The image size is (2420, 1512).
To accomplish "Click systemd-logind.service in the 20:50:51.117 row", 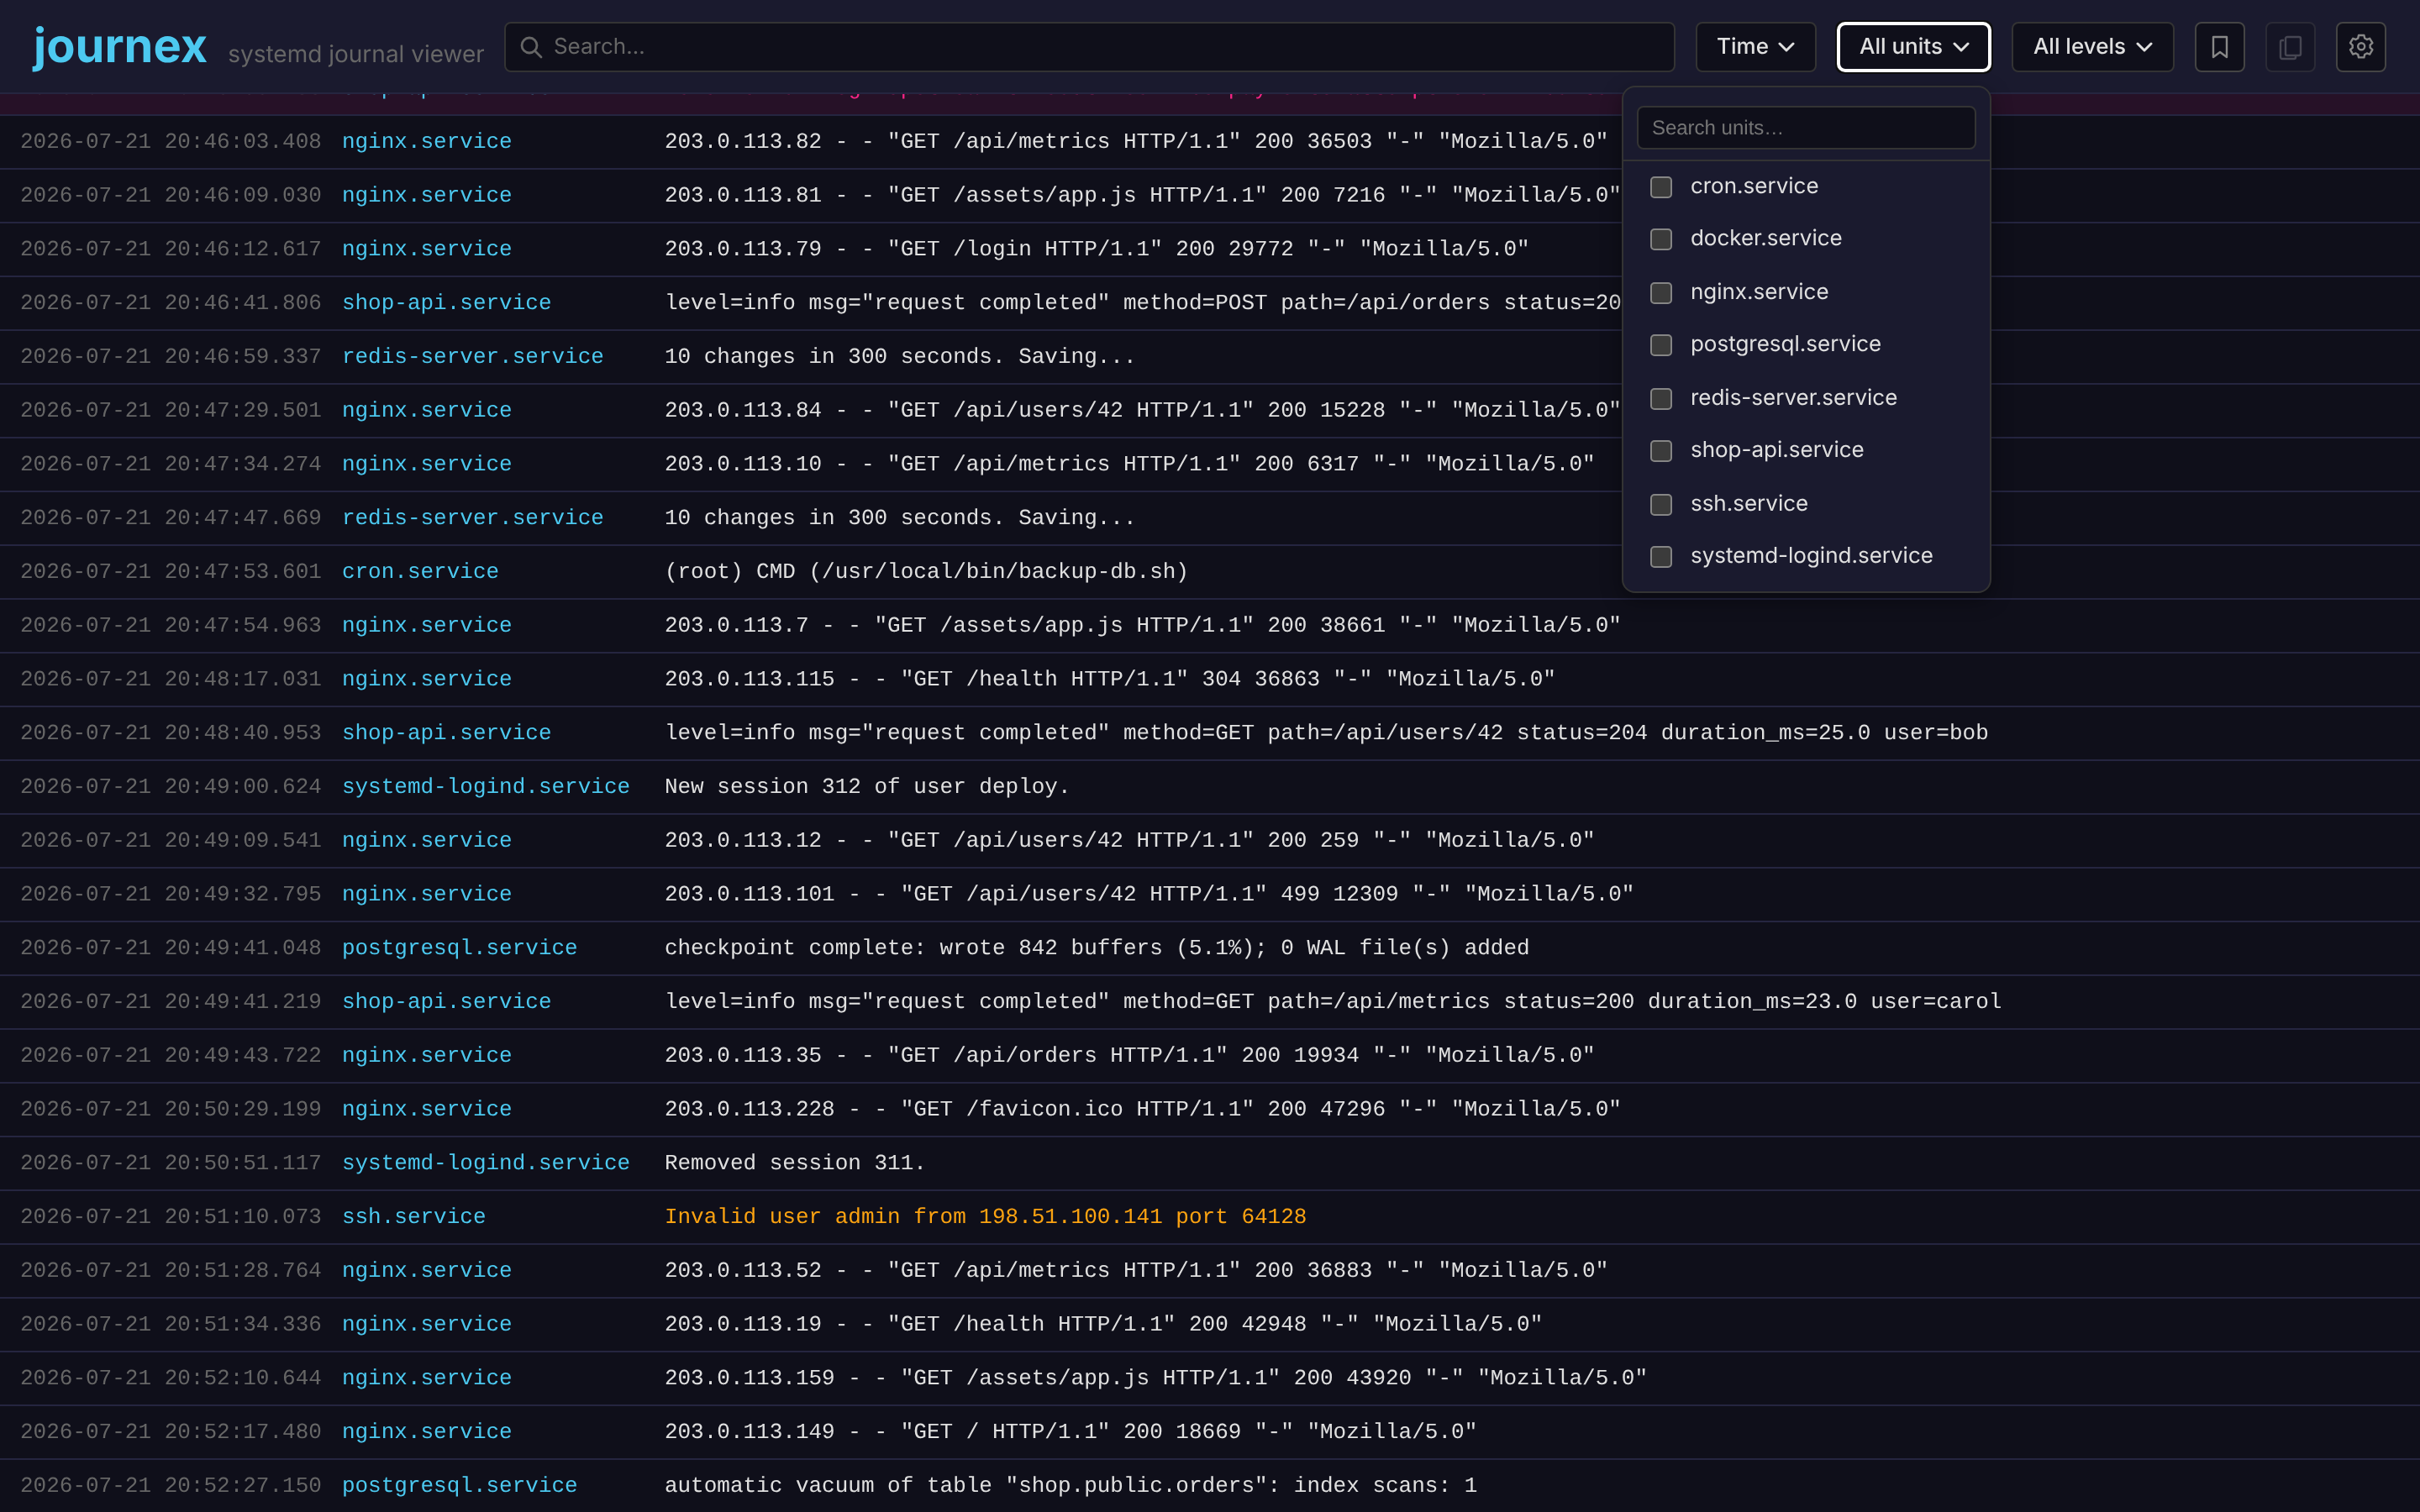I will tap(485, 1163).
